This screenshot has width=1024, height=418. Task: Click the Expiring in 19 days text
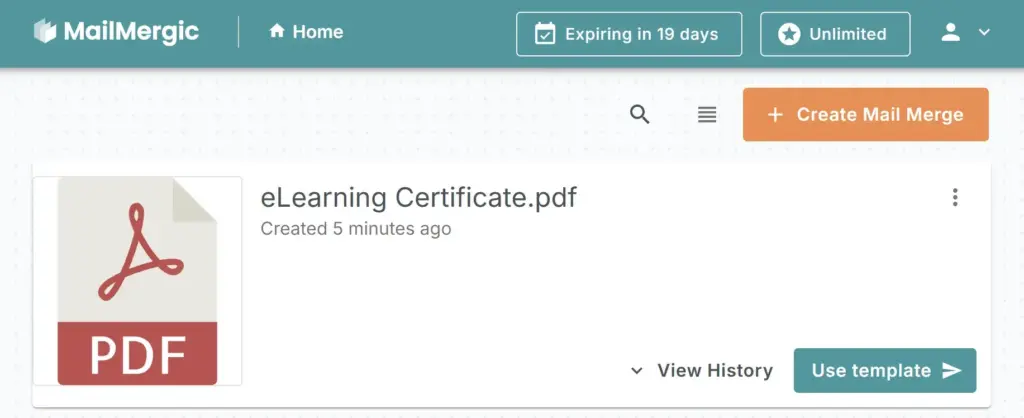coord(641,34)
